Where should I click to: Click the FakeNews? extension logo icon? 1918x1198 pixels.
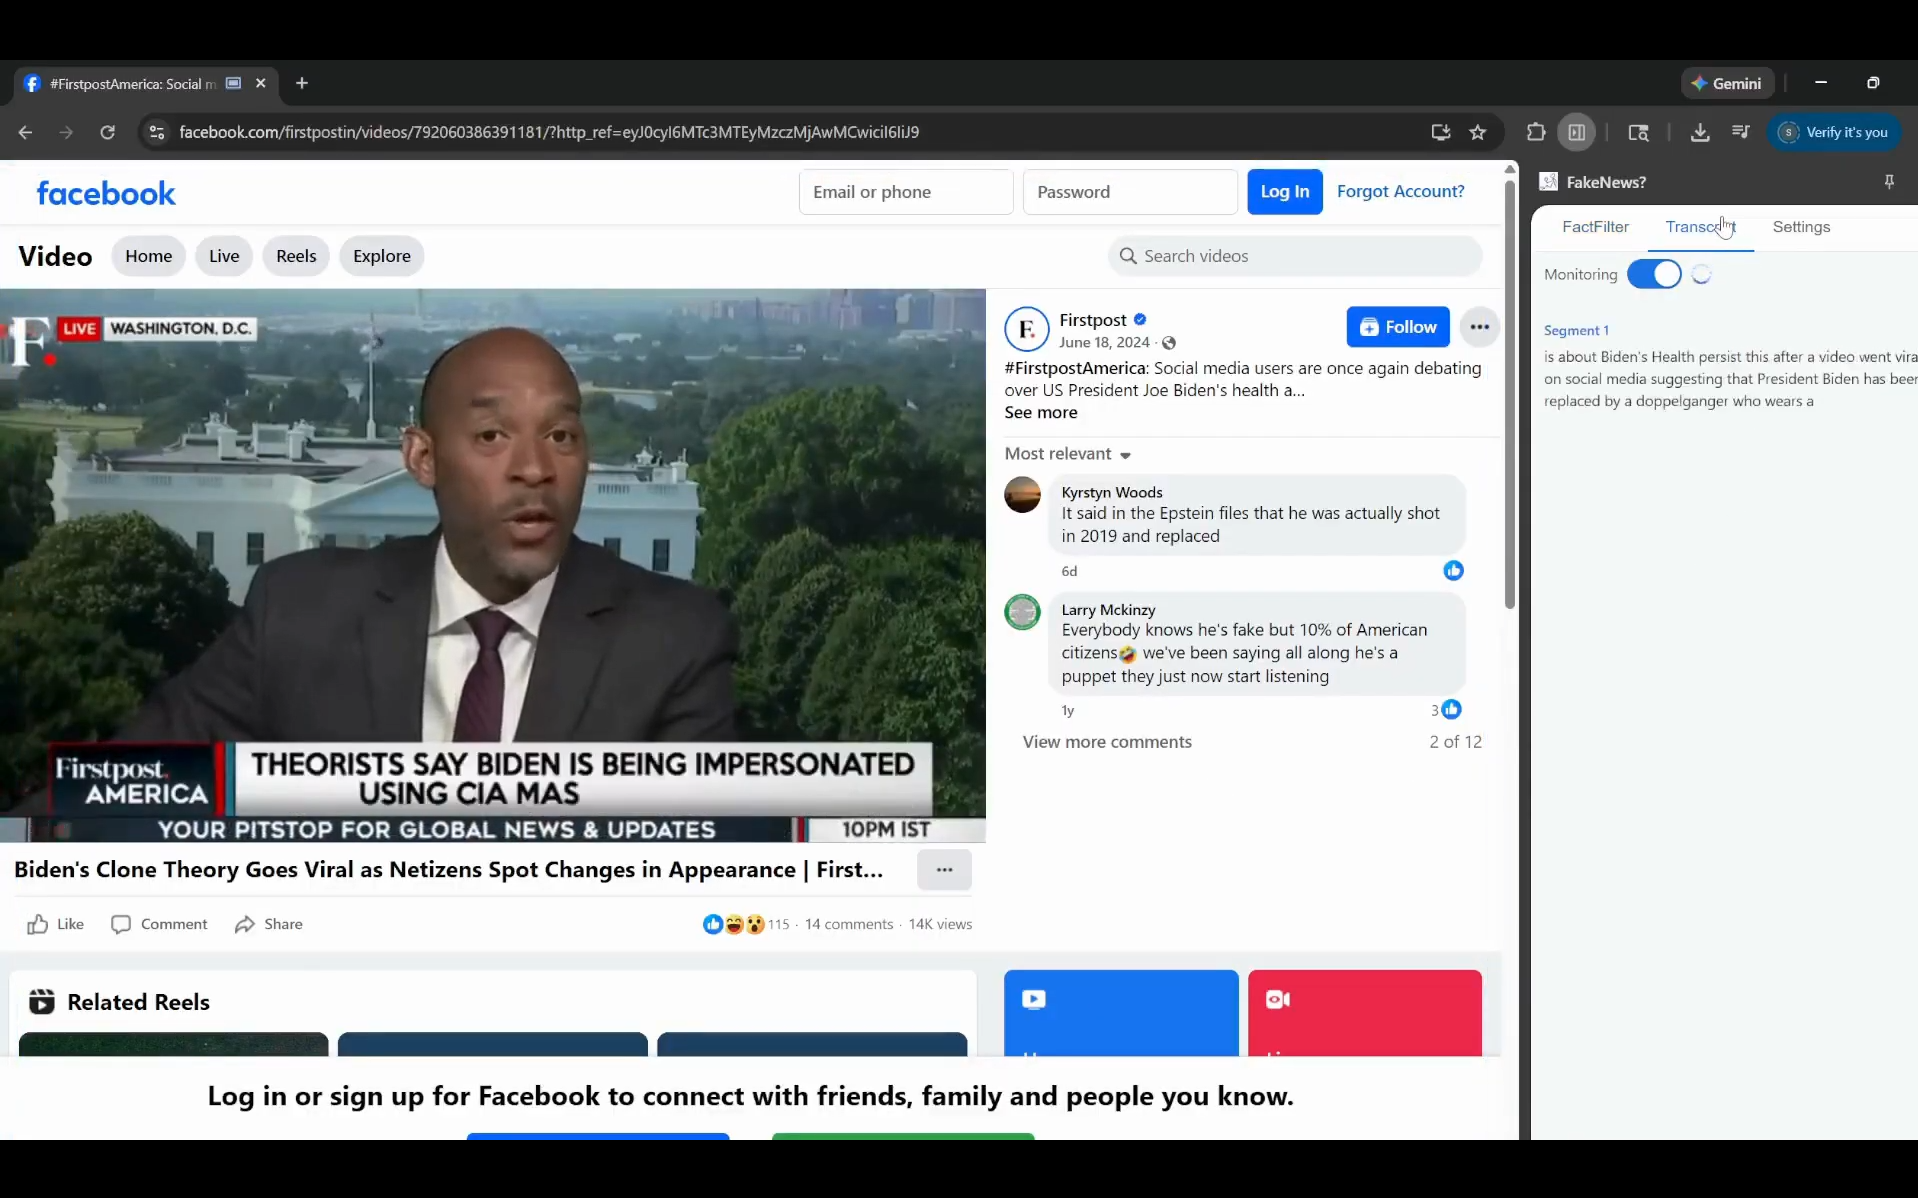coord(1549,182)
